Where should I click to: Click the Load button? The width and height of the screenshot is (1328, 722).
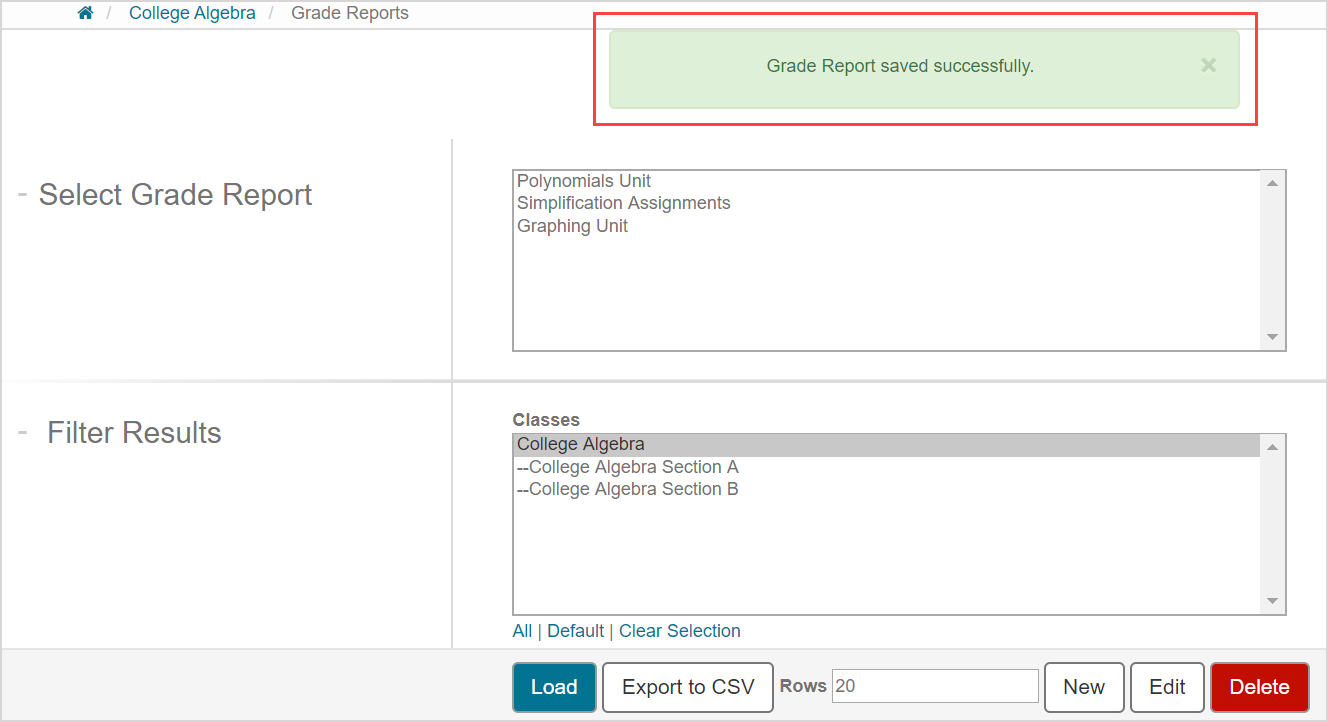tap(553, 687)
